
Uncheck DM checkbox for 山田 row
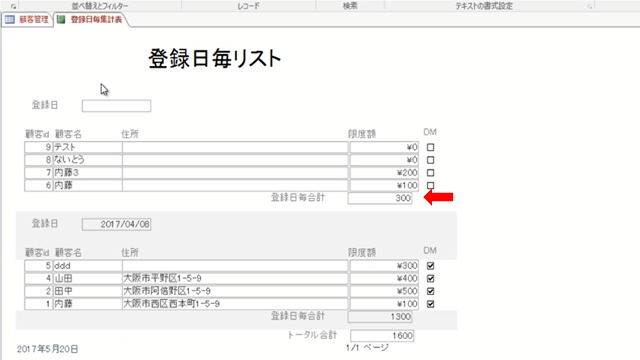(x=430, y=278)
